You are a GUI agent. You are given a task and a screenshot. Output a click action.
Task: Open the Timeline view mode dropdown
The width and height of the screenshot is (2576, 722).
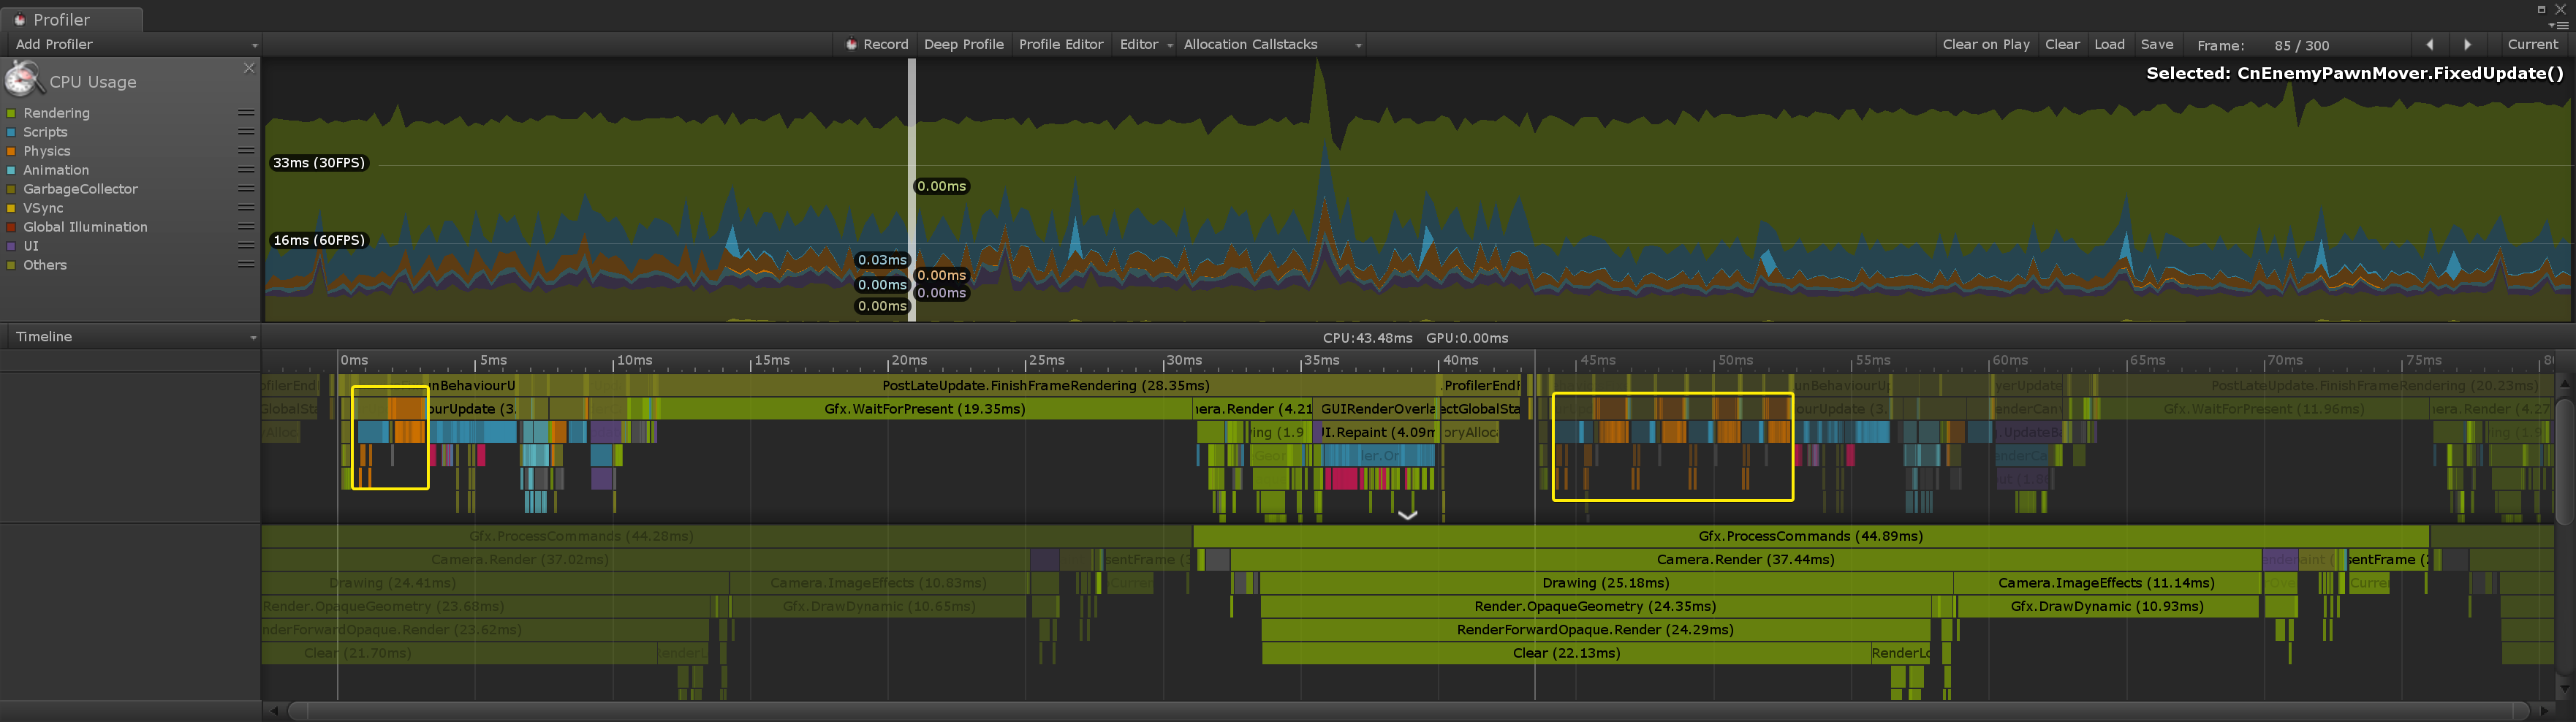point(130,337)
